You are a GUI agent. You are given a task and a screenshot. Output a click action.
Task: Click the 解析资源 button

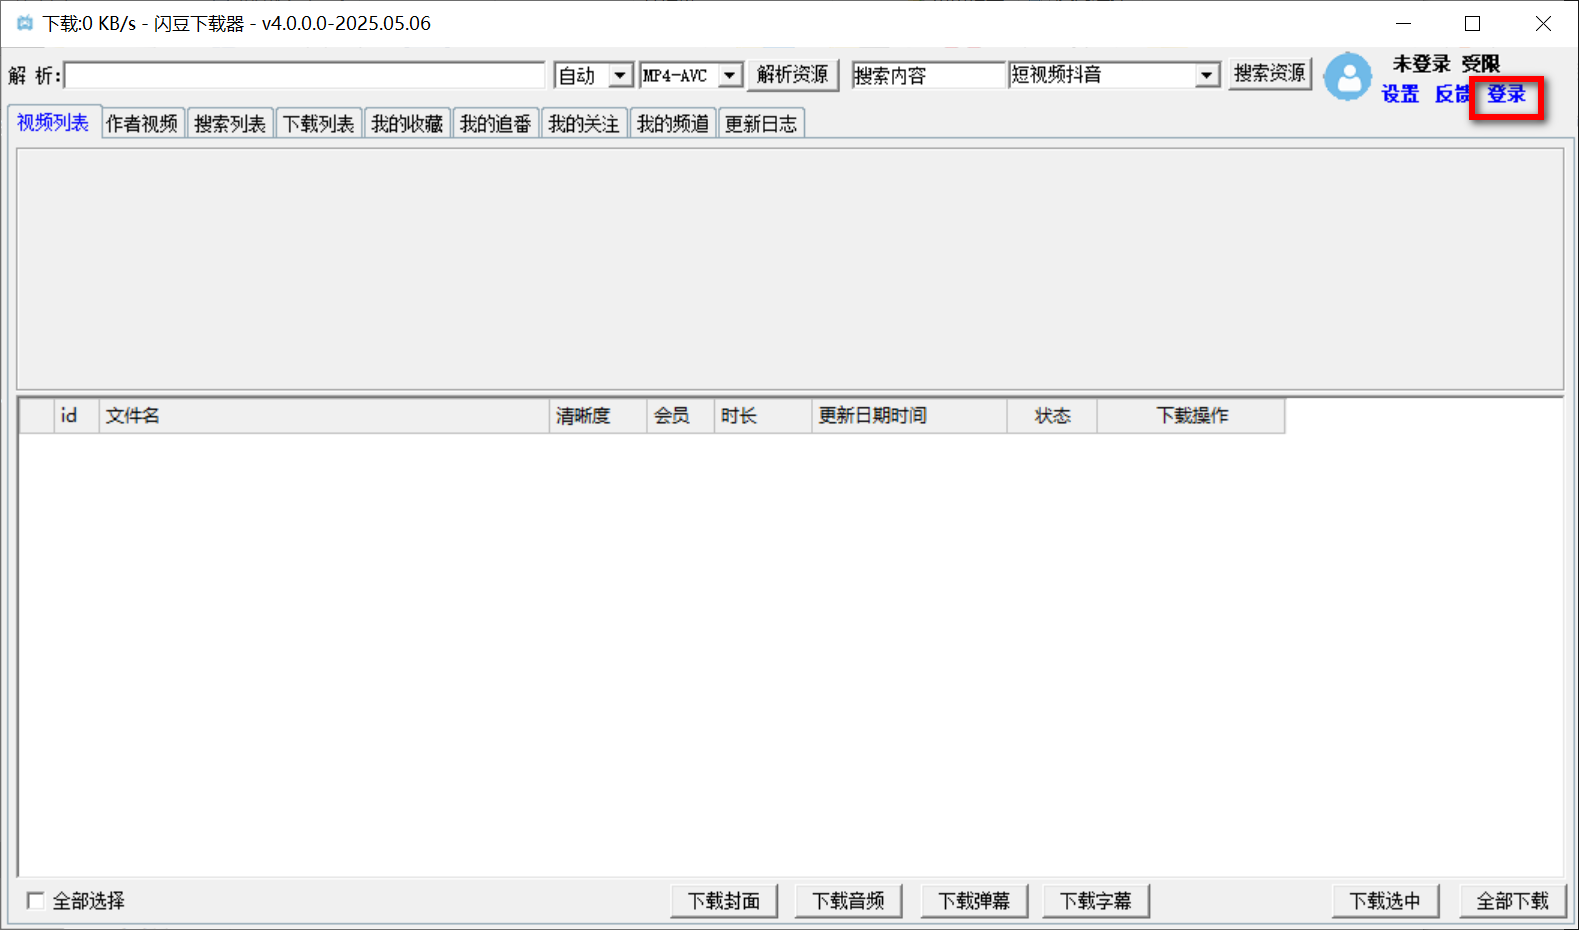pyautogui.click(x=793, y=74)
